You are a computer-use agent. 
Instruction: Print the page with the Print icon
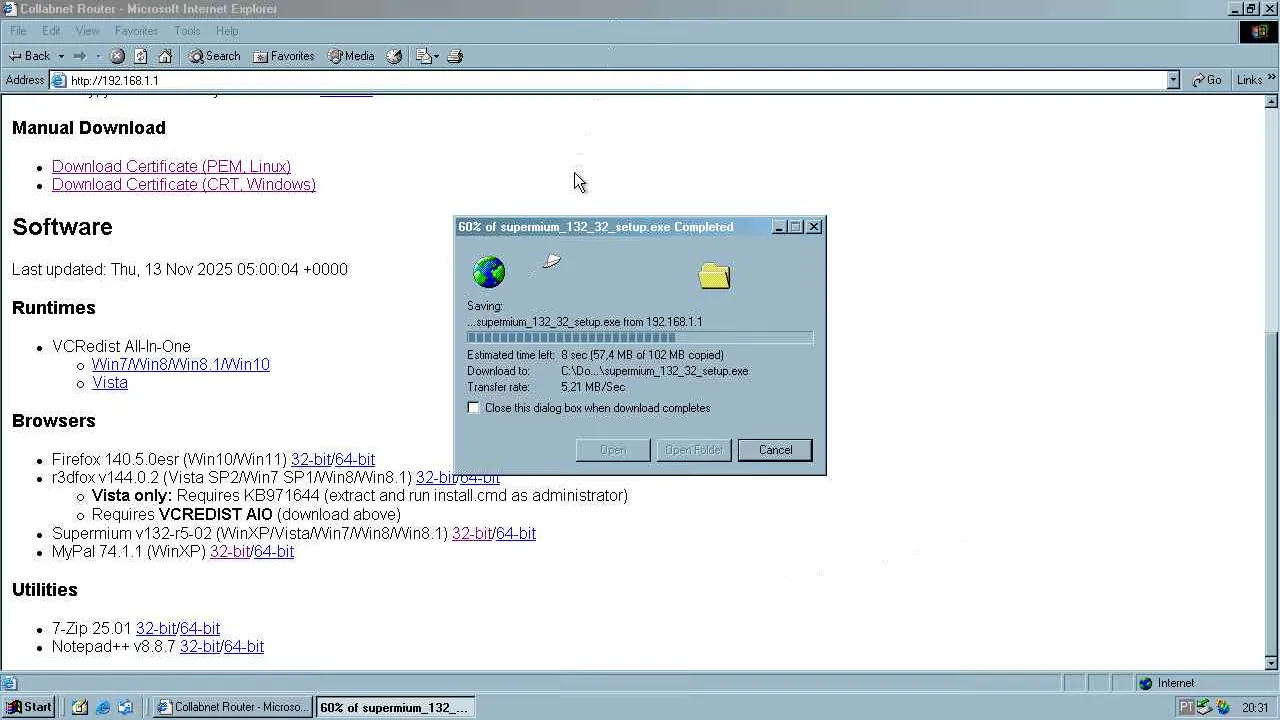coord(455,56)
